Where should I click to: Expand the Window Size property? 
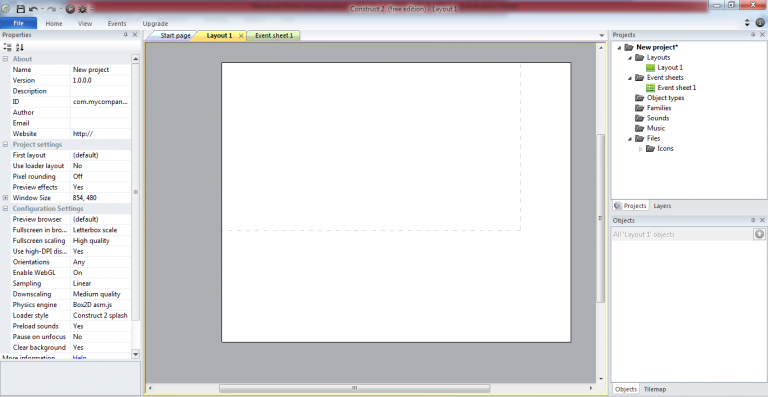point(5,198)
